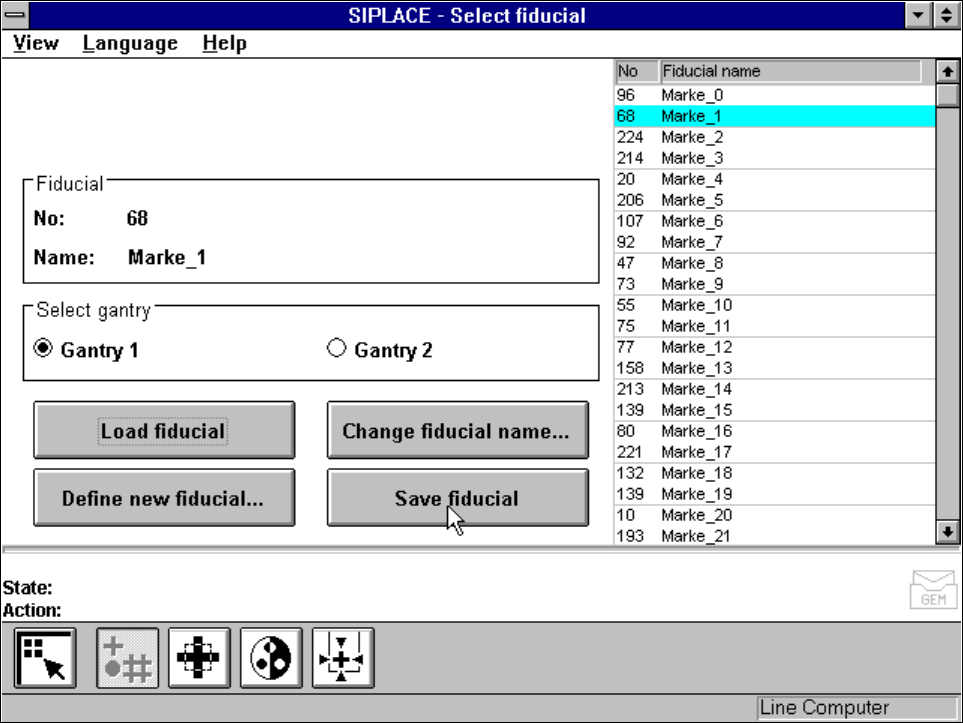This screenshot has width=963, height=723.
Task: Open the Language menu
Action: tap(130, 43)
